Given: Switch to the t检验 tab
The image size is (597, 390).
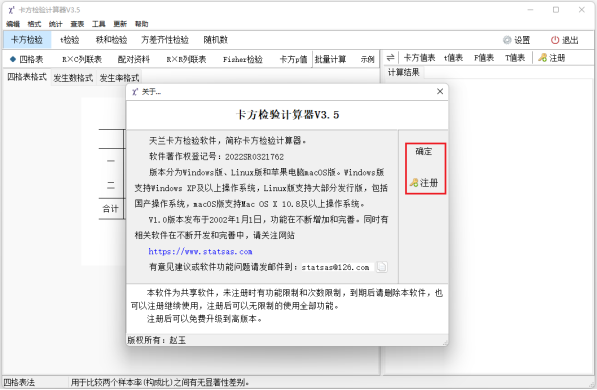Looking at the screenshot, I should [x=70, y=40].
